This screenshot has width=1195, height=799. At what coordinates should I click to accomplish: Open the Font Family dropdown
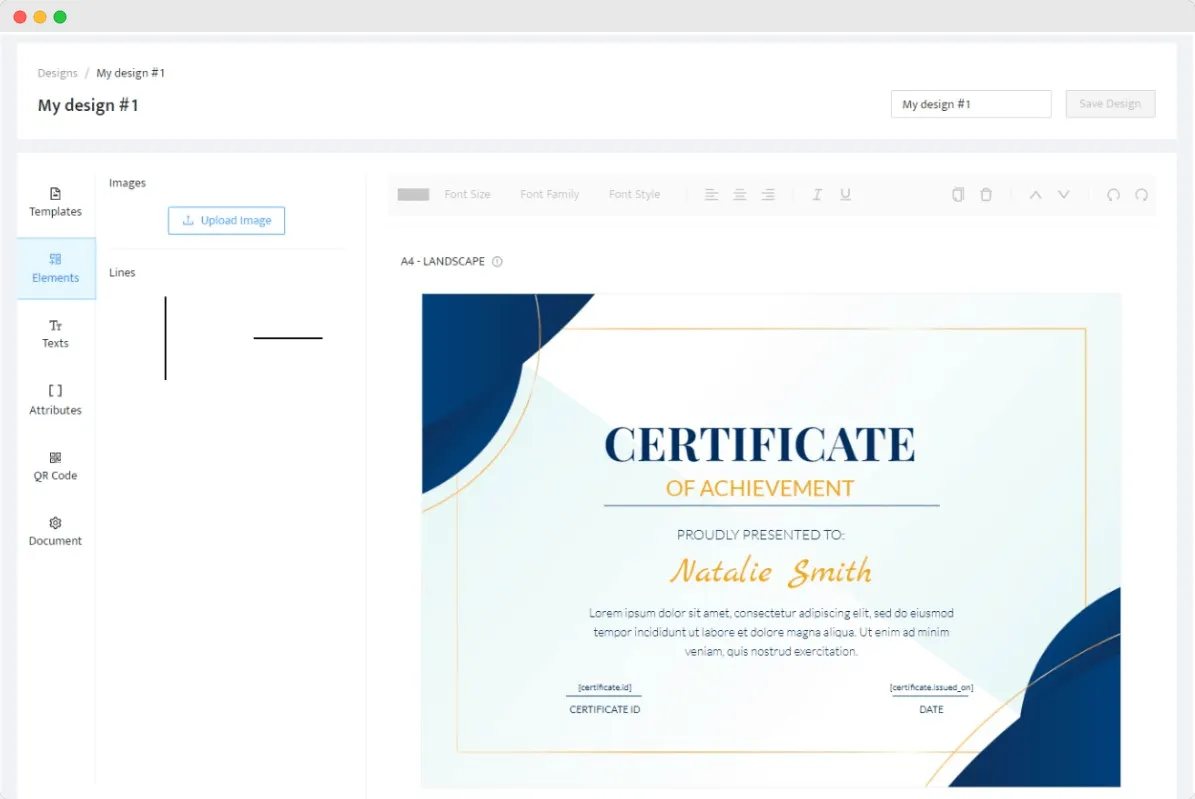coord(549,194)
